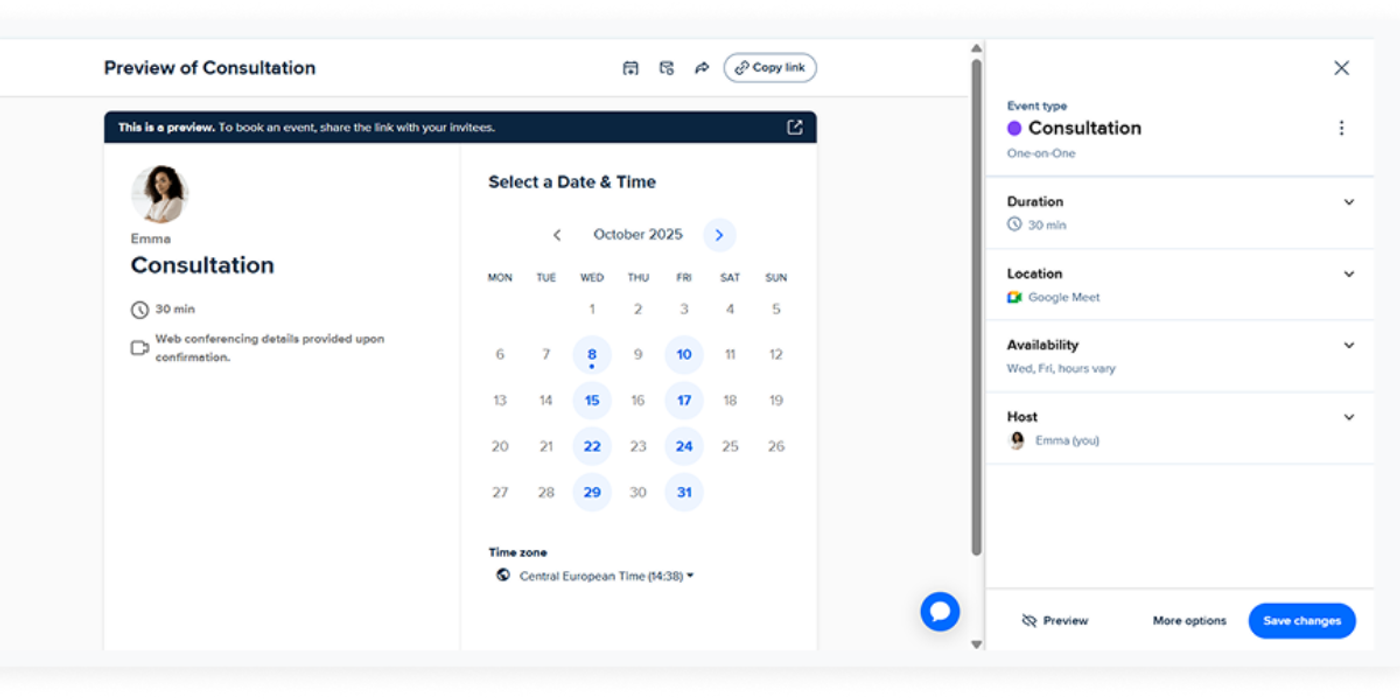Click the globe icon beside the time zone
1400x700 pixels.
point(502,575)
